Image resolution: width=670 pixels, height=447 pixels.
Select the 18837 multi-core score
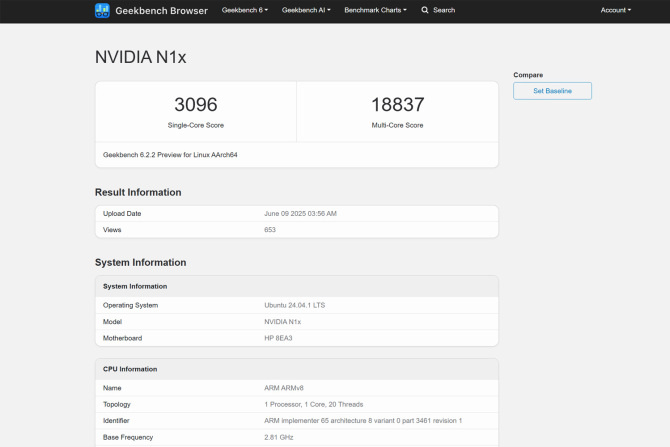pos(397,104)
